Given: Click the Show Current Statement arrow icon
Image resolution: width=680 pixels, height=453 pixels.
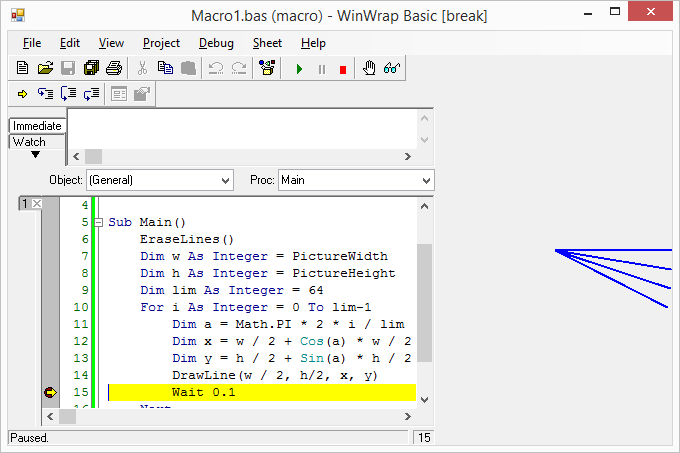Looking at the screenshot, I should pyautogui.click(x=22, y=94).
